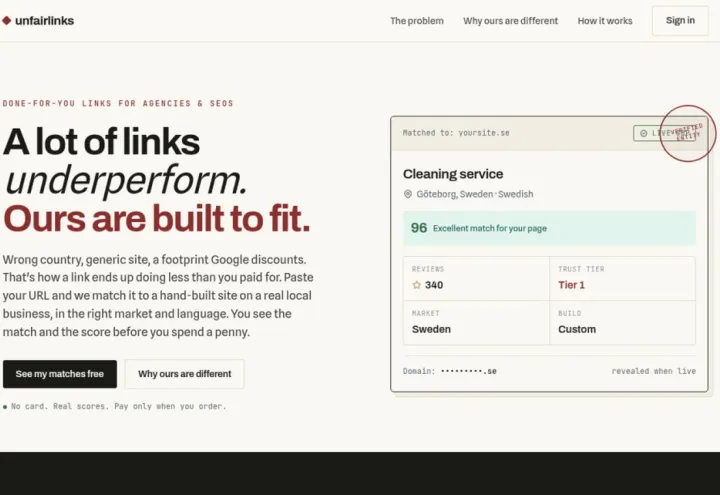Viewport: 720px width, 495px height.
Task: Click the LIVE status badge icon
Action: [643, 133]
